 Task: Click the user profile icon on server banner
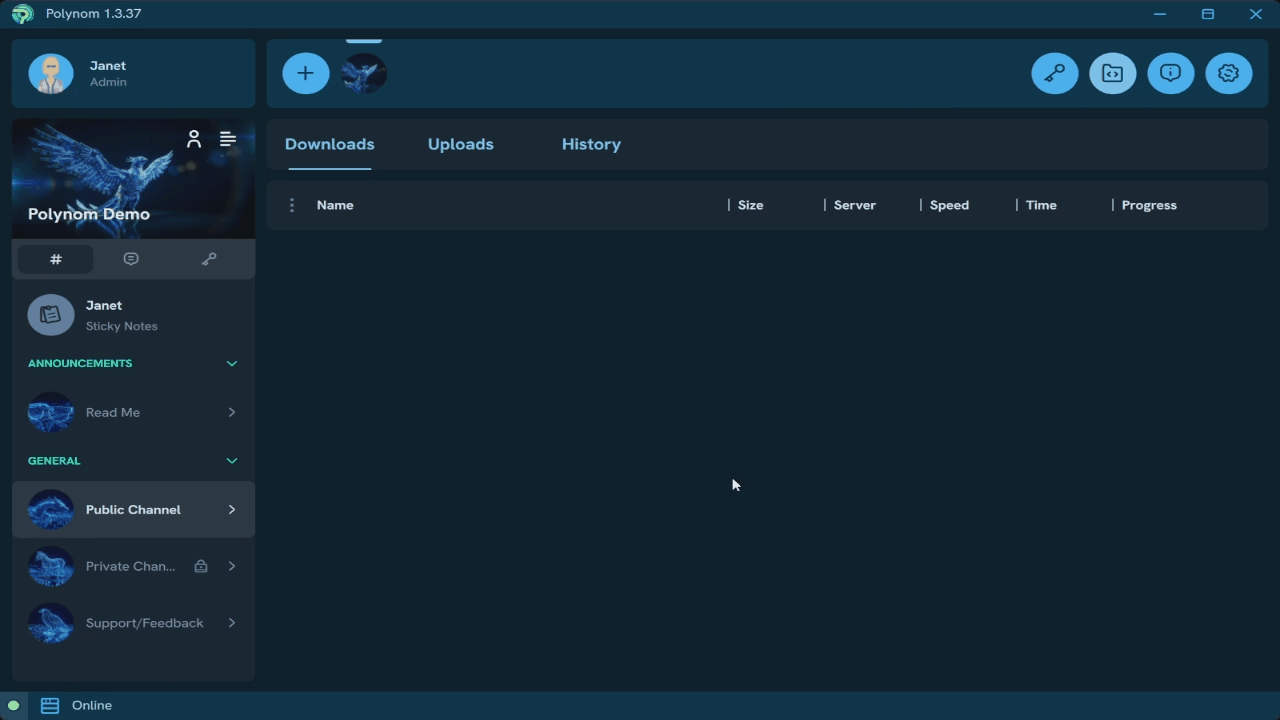(194, 139)
